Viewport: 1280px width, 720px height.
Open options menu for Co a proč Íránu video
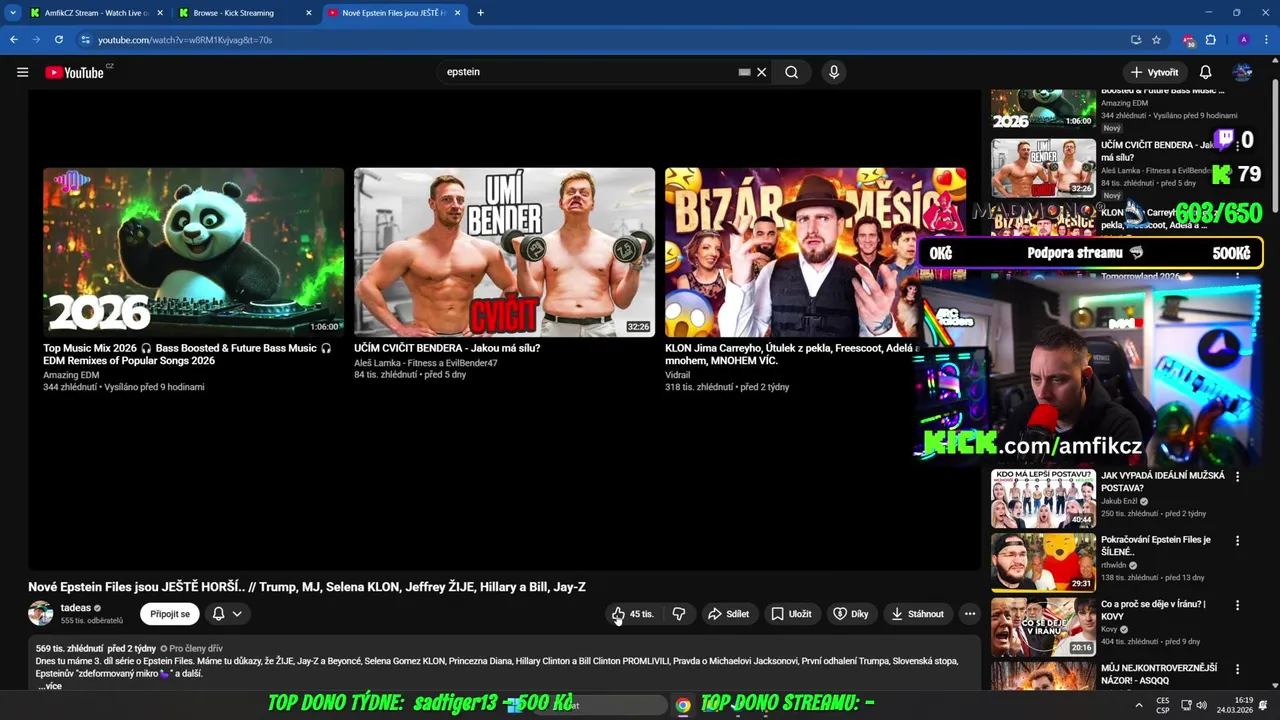click(1237, 605)
